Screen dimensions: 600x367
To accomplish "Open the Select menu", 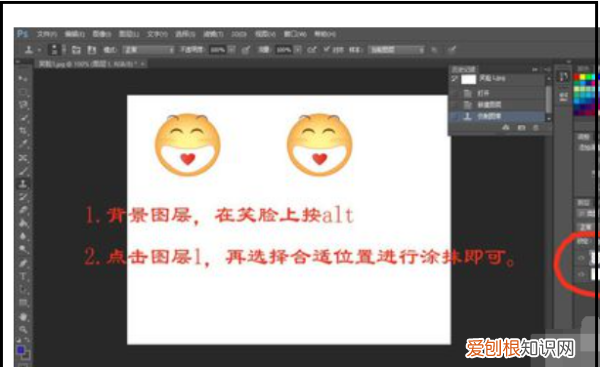I will [185, 34].
